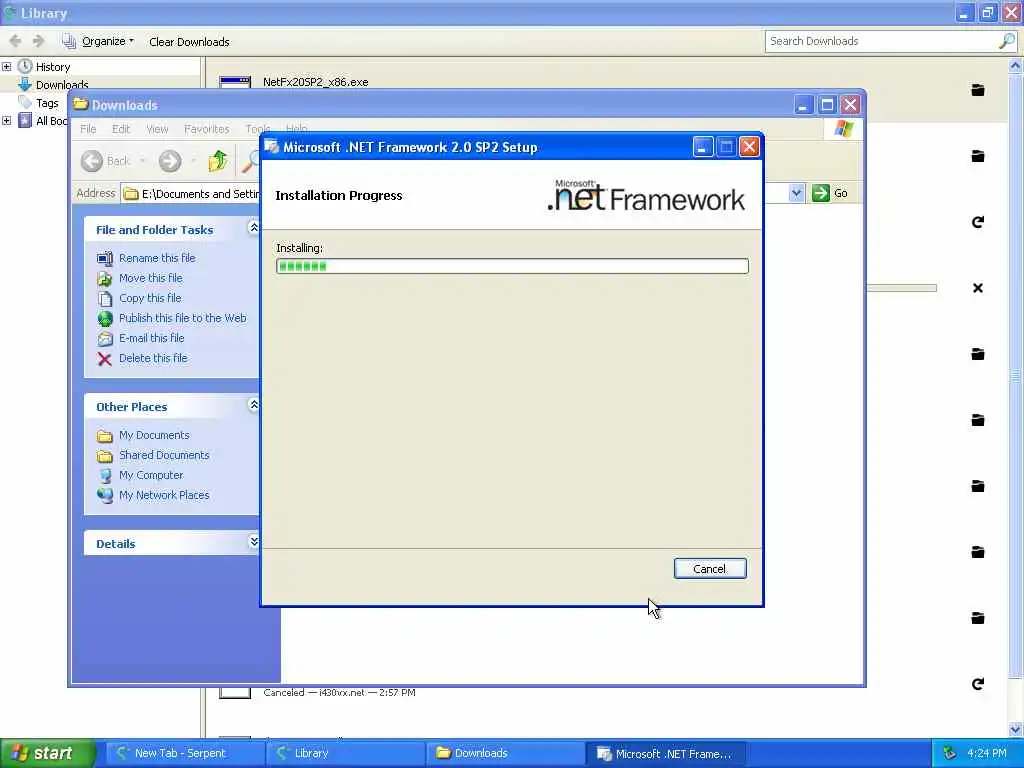Click the Forward arrow in Downloads window
Viewport: 1024px width, 768px height.
[x=170, y=161]
